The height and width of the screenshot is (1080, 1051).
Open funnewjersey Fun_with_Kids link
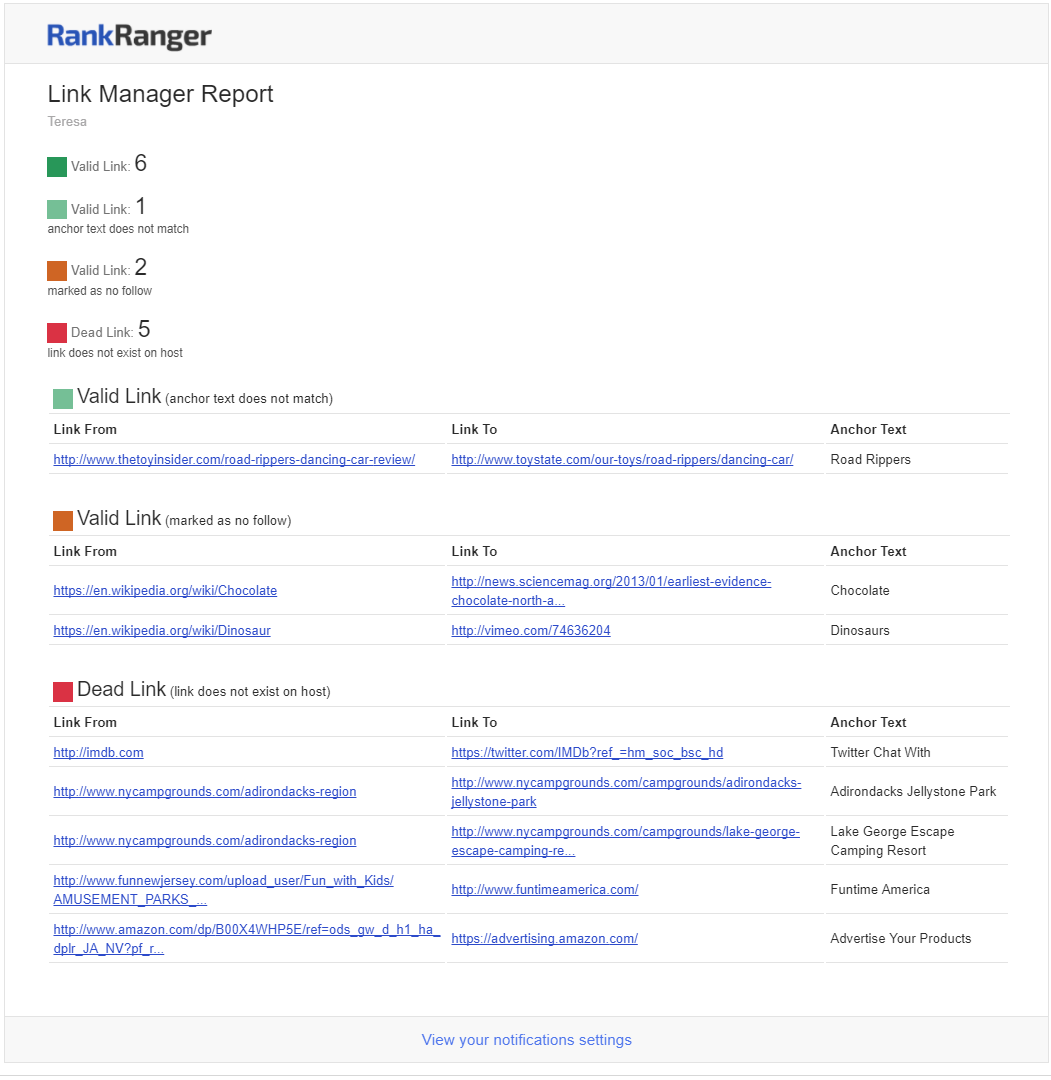click(224, 890)
